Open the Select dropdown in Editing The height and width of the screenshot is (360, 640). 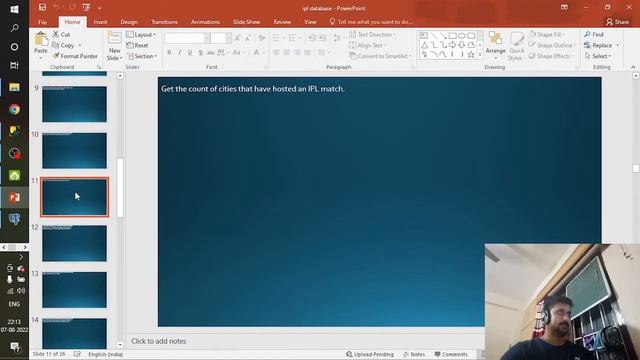tap(598, 56)
